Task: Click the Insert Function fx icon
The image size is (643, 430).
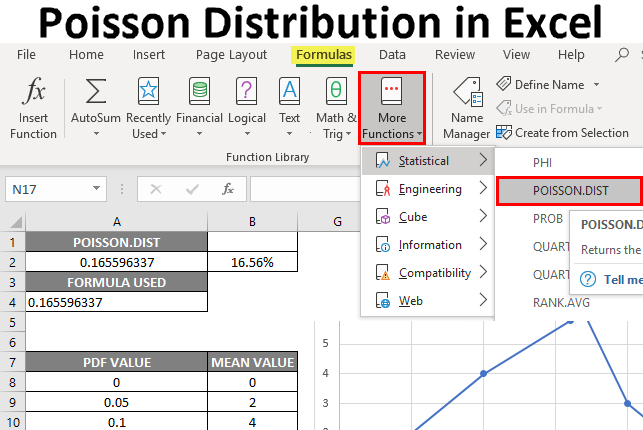Action: point(33,91)
